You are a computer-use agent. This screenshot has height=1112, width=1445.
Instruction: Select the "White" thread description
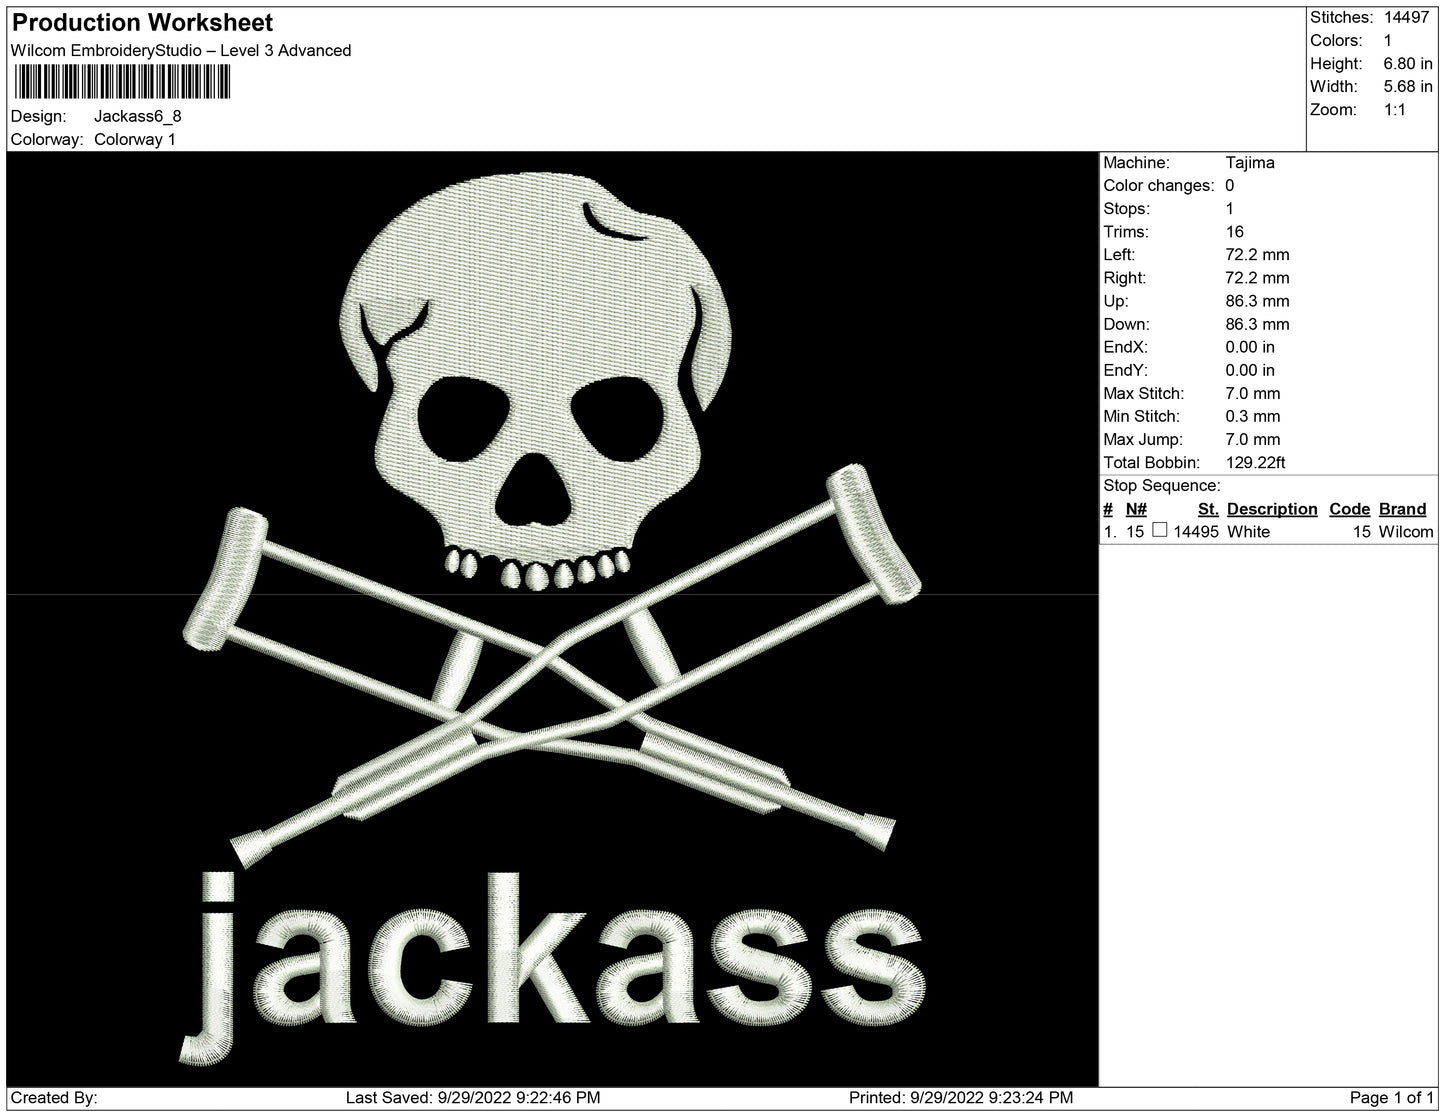tap(1248, 532)
